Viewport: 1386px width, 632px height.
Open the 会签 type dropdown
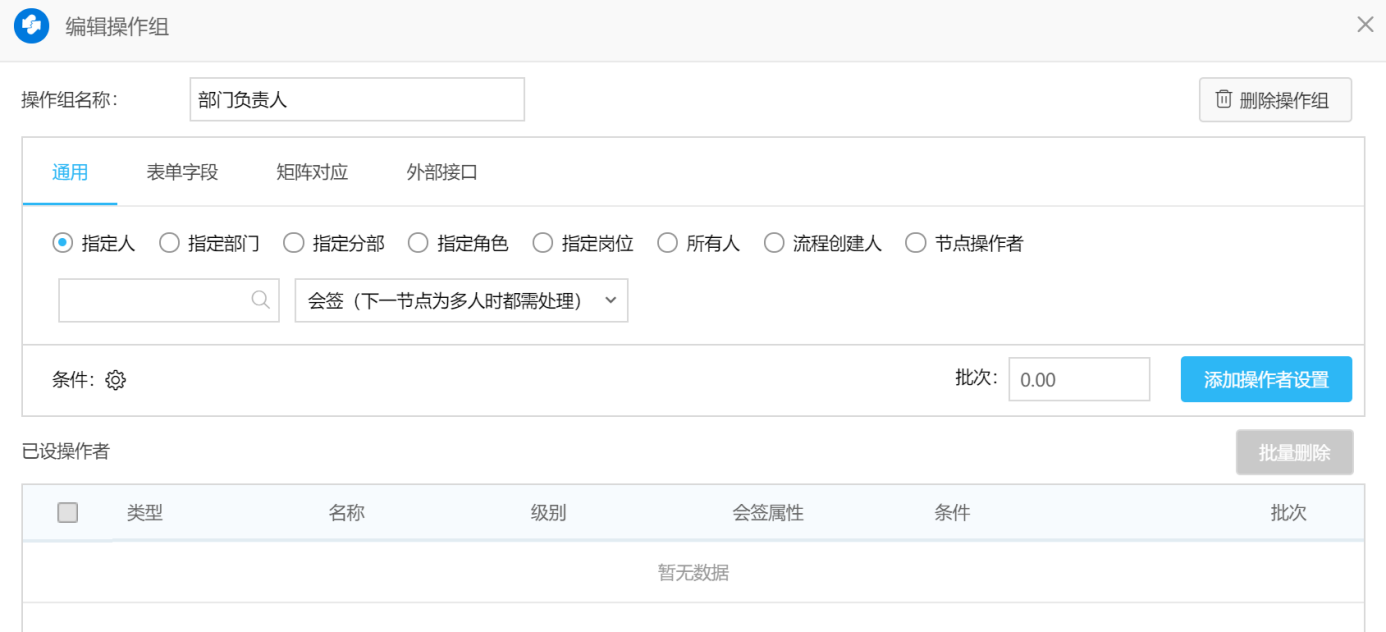(x=461, y=301)
